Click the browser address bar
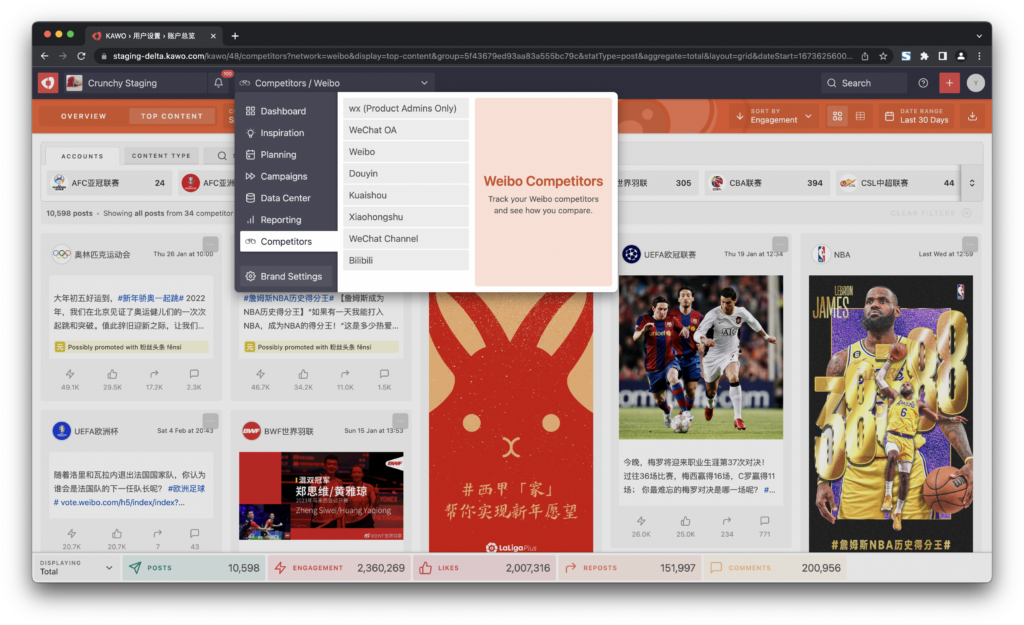Viewport: 1024px width, 625px height. click(482, 56)
